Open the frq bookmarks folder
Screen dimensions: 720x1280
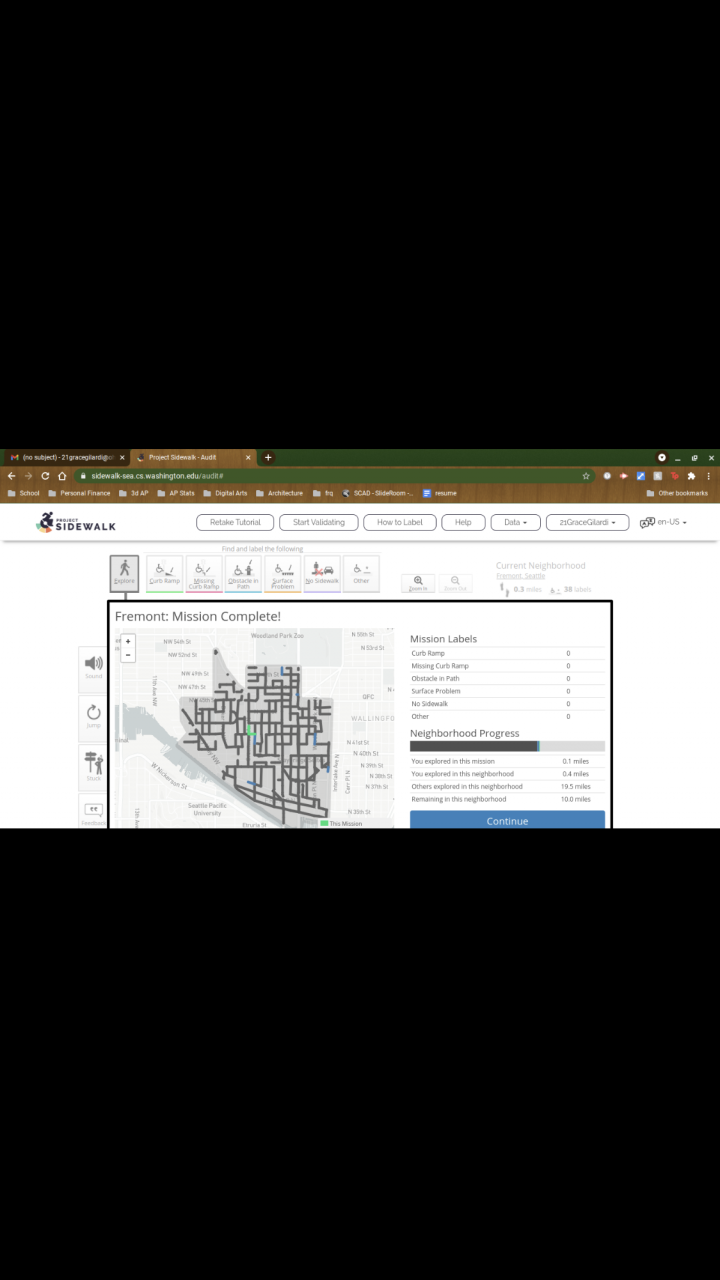pyautogui.click(x=323, y=493)
